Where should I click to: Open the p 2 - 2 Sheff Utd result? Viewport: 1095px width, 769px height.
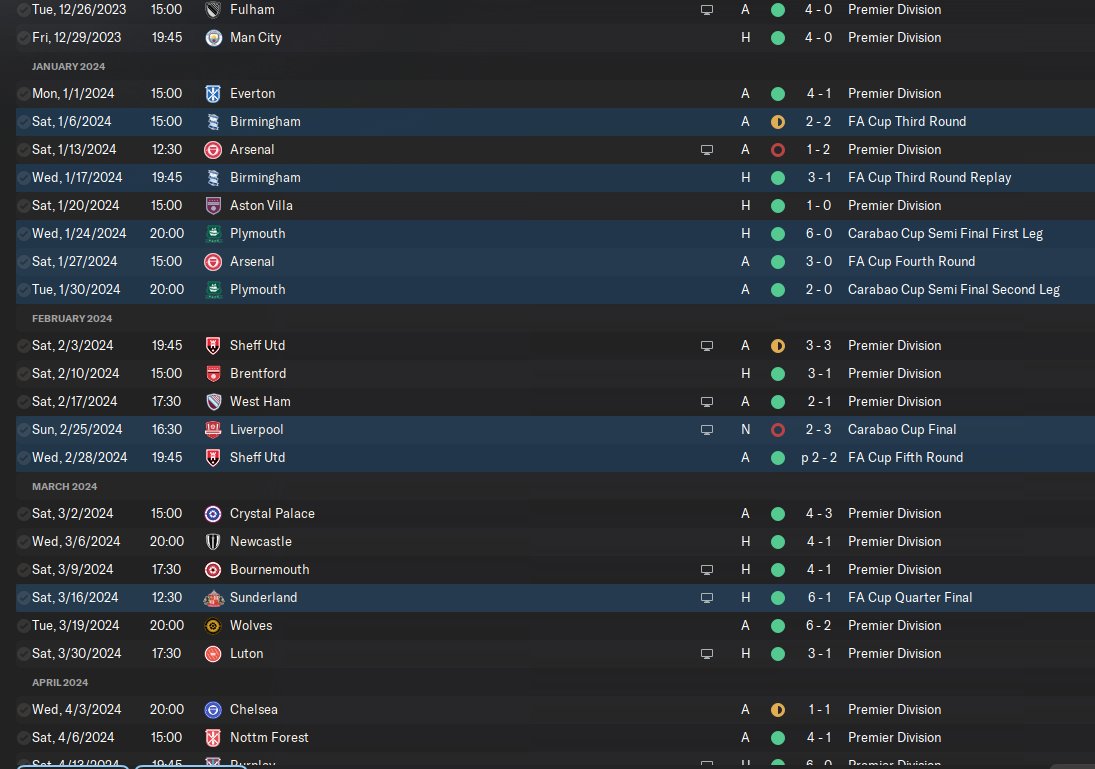[818, 457]
